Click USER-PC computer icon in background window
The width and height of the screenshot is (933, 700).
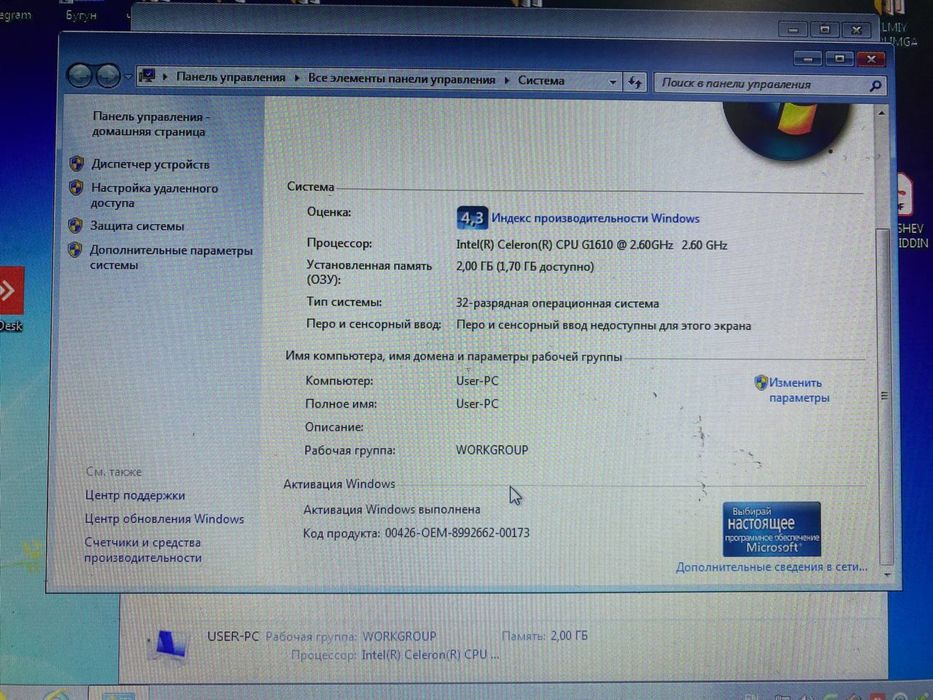click(x=170, y=646)
